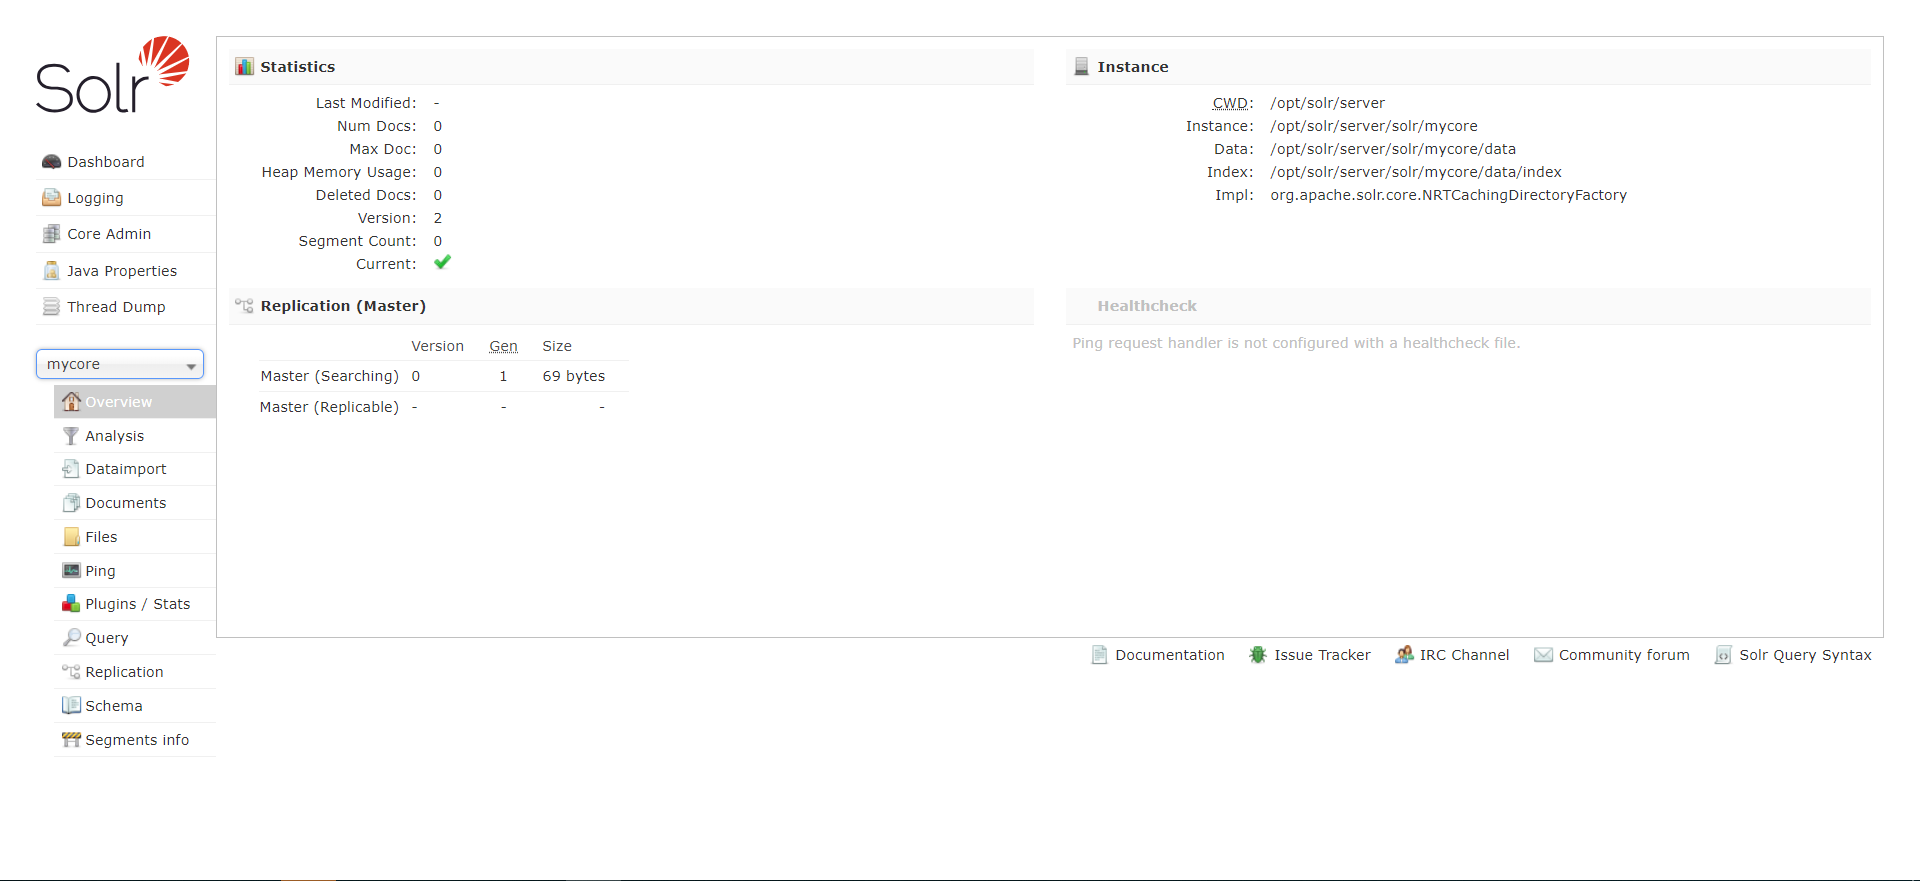1920x881 pixels.
Task: Click the Logging icon
Action: 52,198
